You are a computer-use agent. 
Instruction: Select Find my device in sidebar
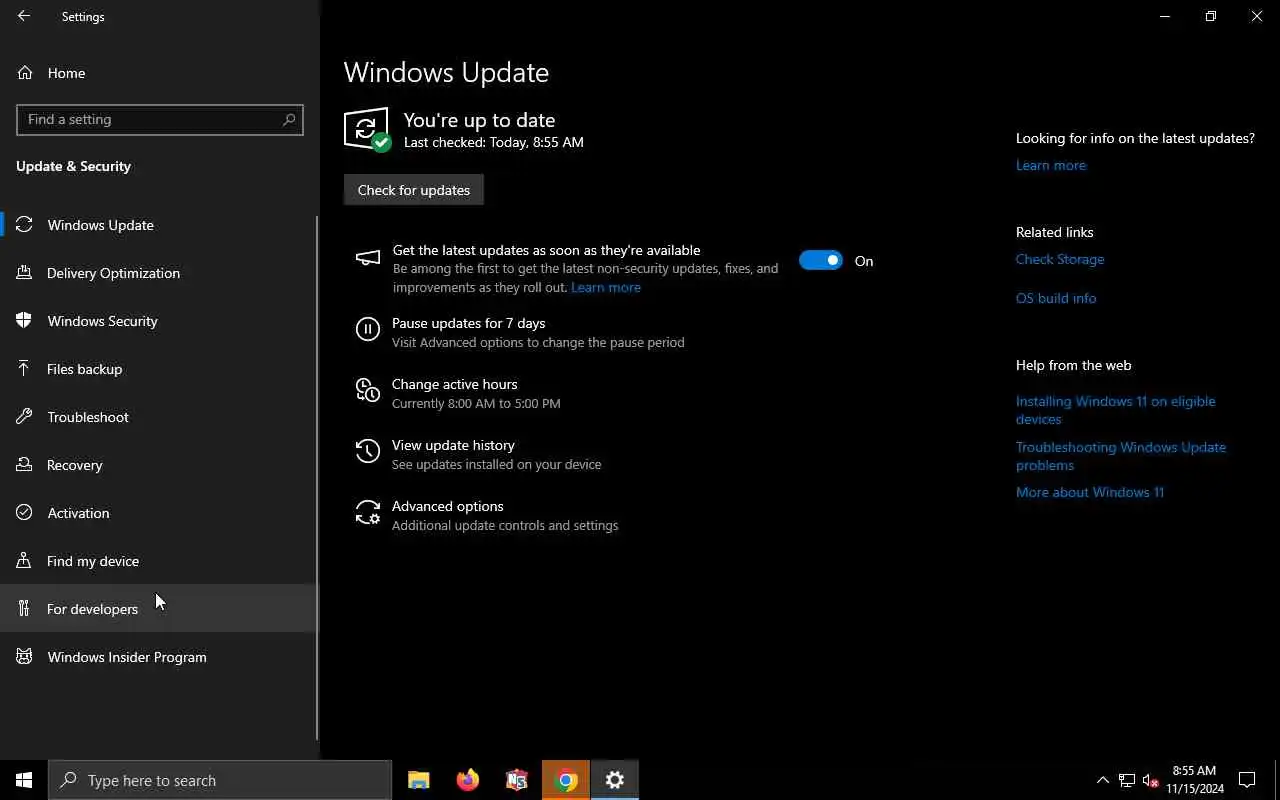(x=160, y=561)
